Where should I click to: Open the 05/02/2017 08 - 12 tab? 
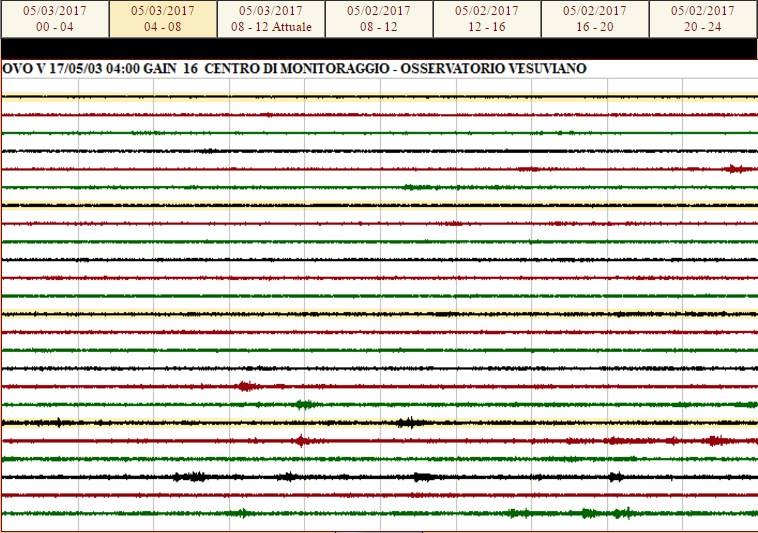click(x=379, y=19)
